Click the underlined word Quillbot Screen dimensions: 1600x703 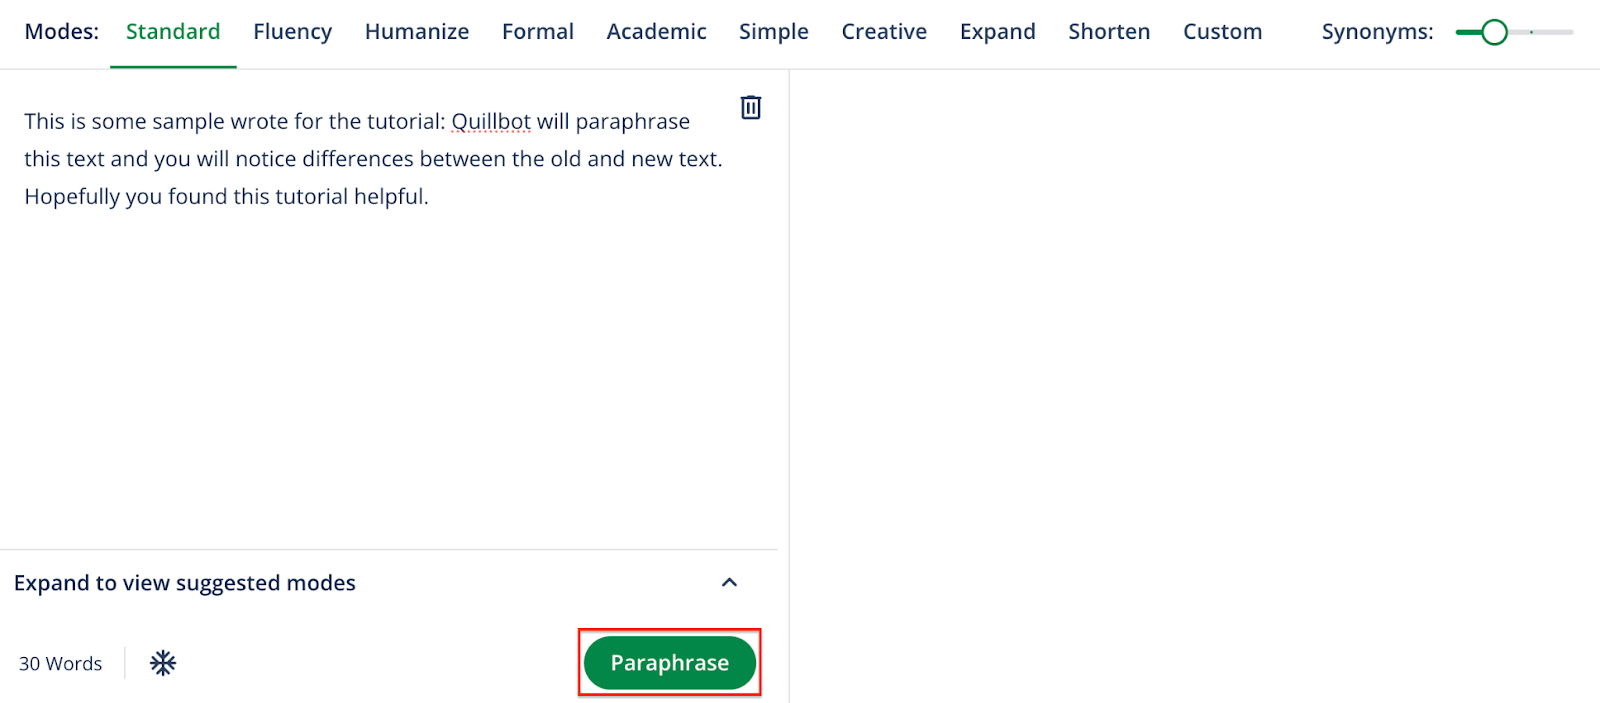491,122
